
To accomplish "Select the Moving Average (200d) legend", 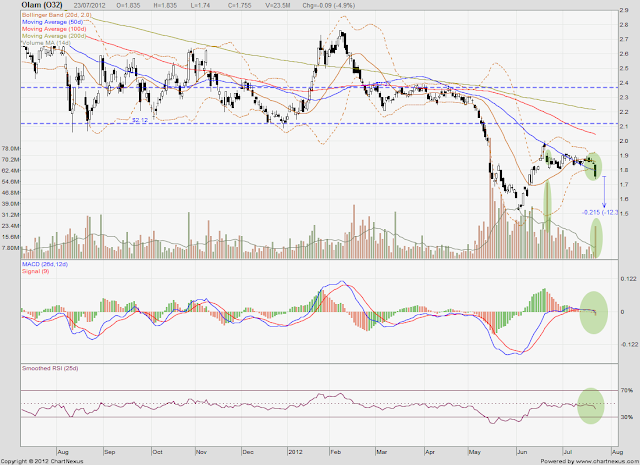I will point(54,36).
